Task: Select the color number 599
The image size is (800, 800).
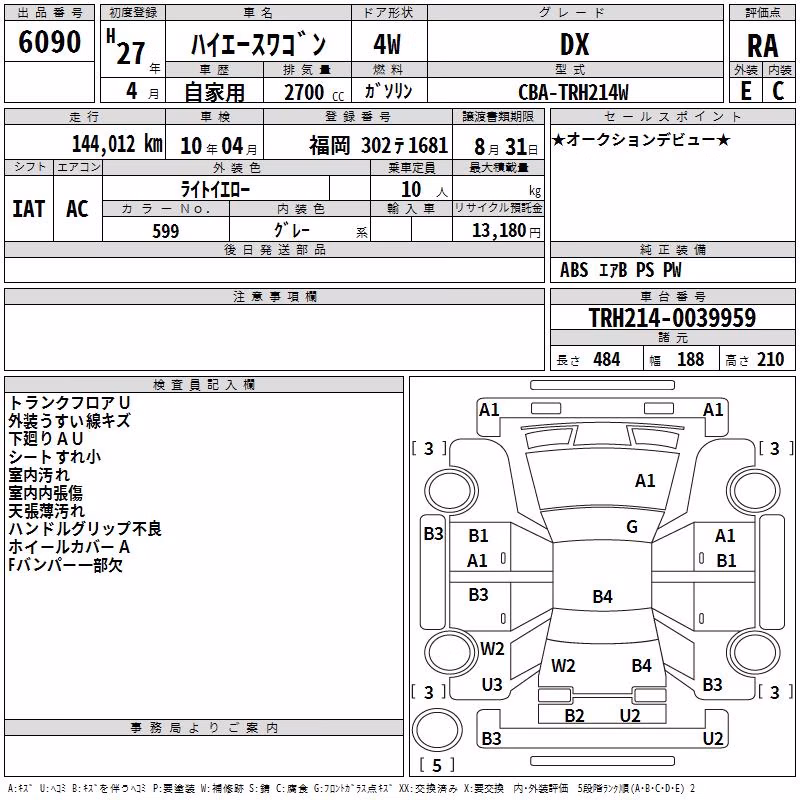Action: click(x=166, y=231)
